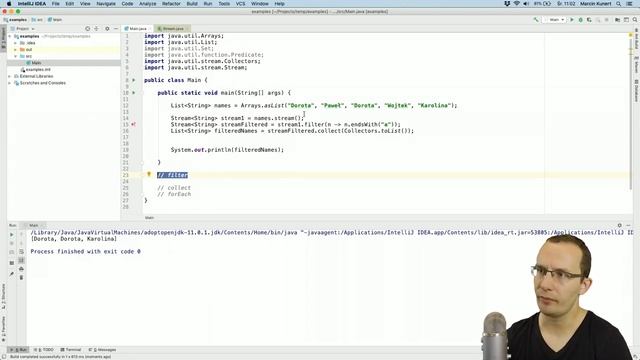The image size is (640, 360).
Task: Open the Run tool window button at bottom
Action: [x=18, y=350]
